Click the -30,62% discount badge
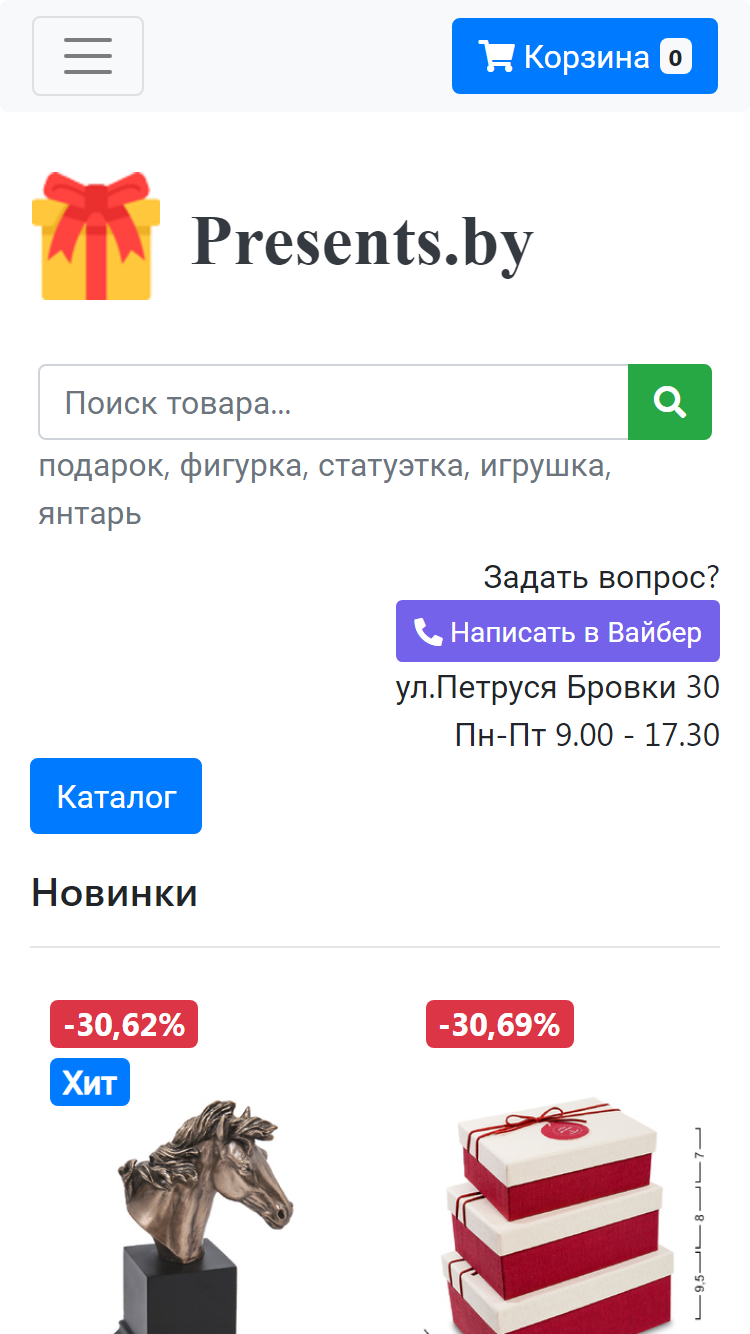The height and width of the screenshot is (1334, 750). [124, 1024]
